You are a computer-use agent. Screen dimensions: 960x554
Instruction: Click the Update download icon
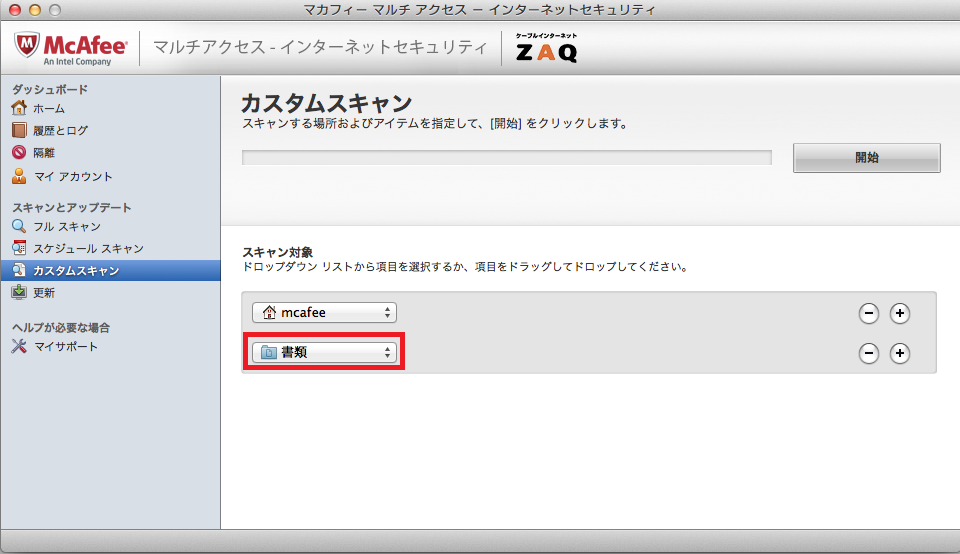click(x=19, y=292)
